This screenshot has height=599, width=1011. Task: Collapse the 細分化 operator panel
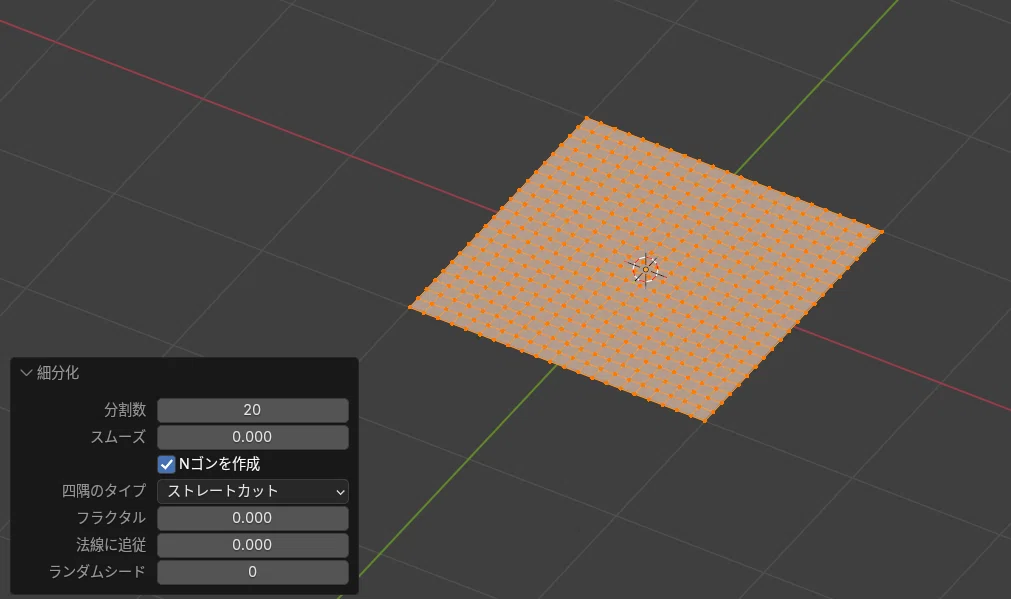click(x=26, y=373)
